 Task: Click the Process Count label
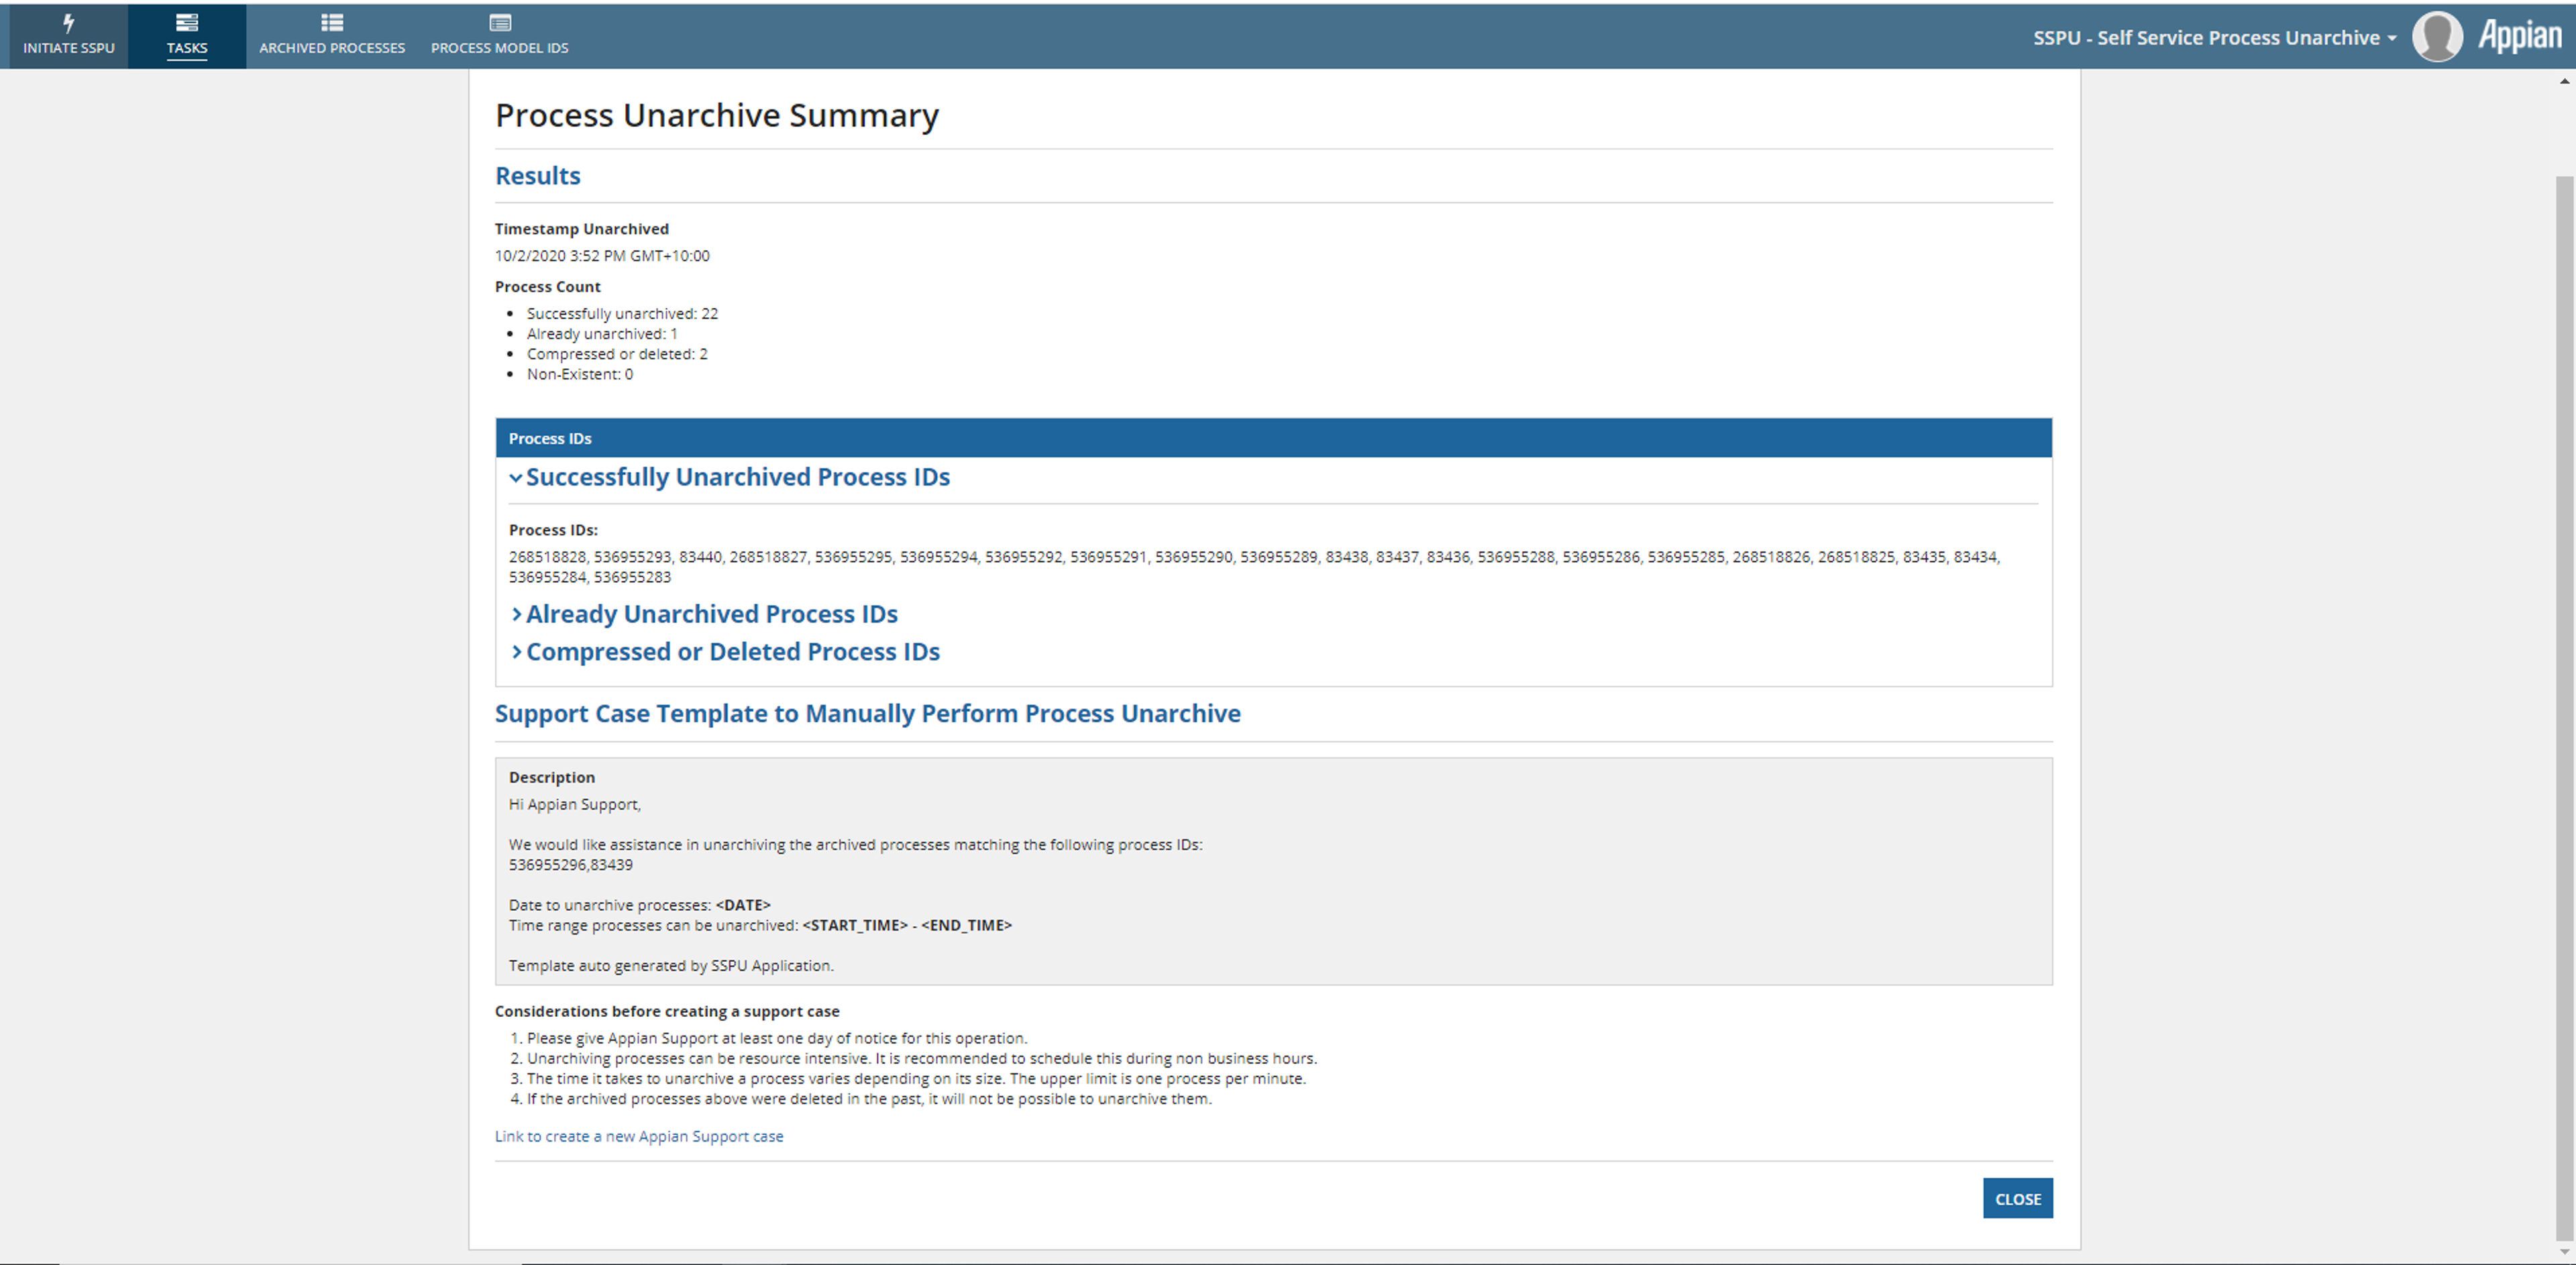click(548, 287)
